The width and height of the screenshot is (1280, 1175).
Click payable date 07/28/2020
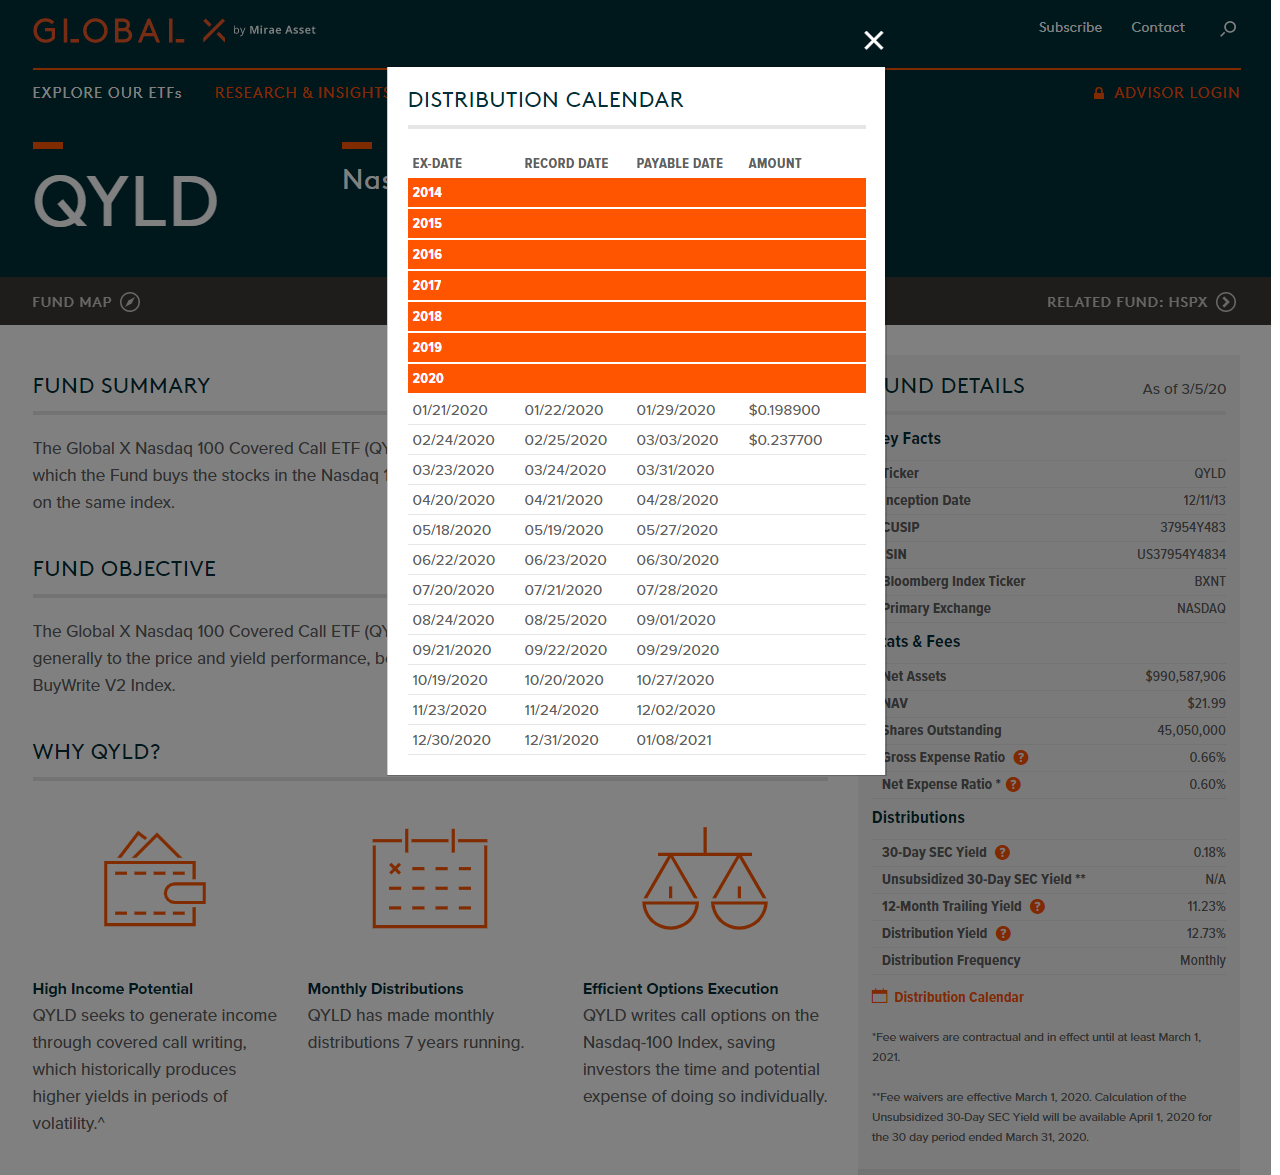(677, 590)
